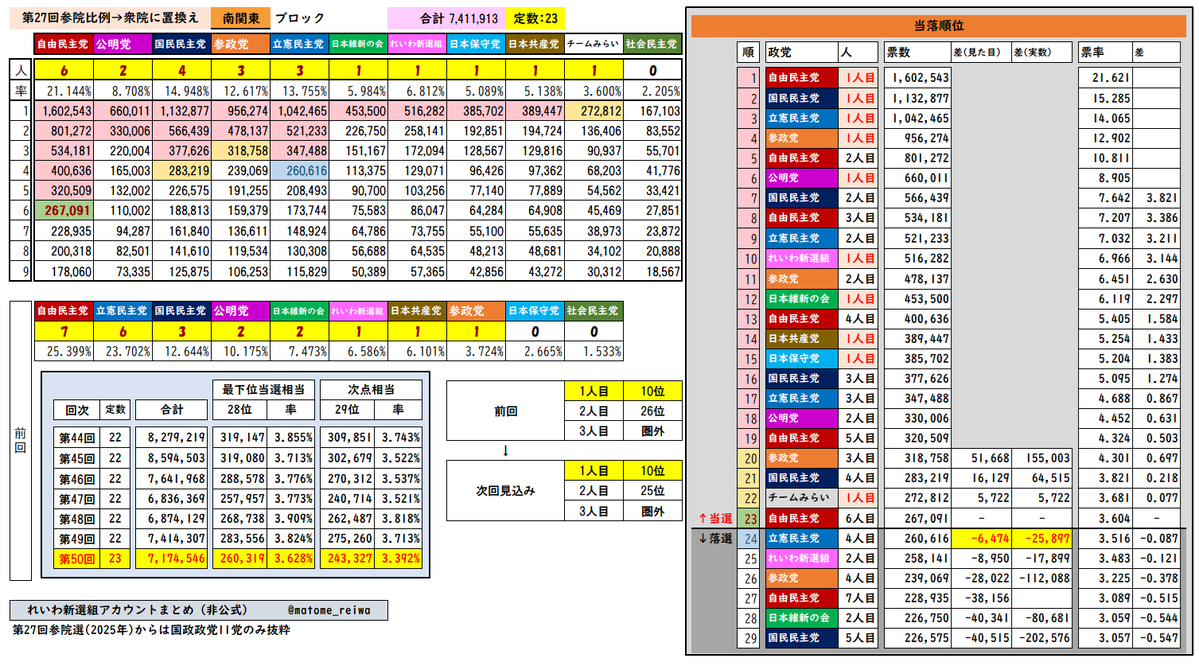Click the 差(実数) column header

click(x=1041, y=53)
